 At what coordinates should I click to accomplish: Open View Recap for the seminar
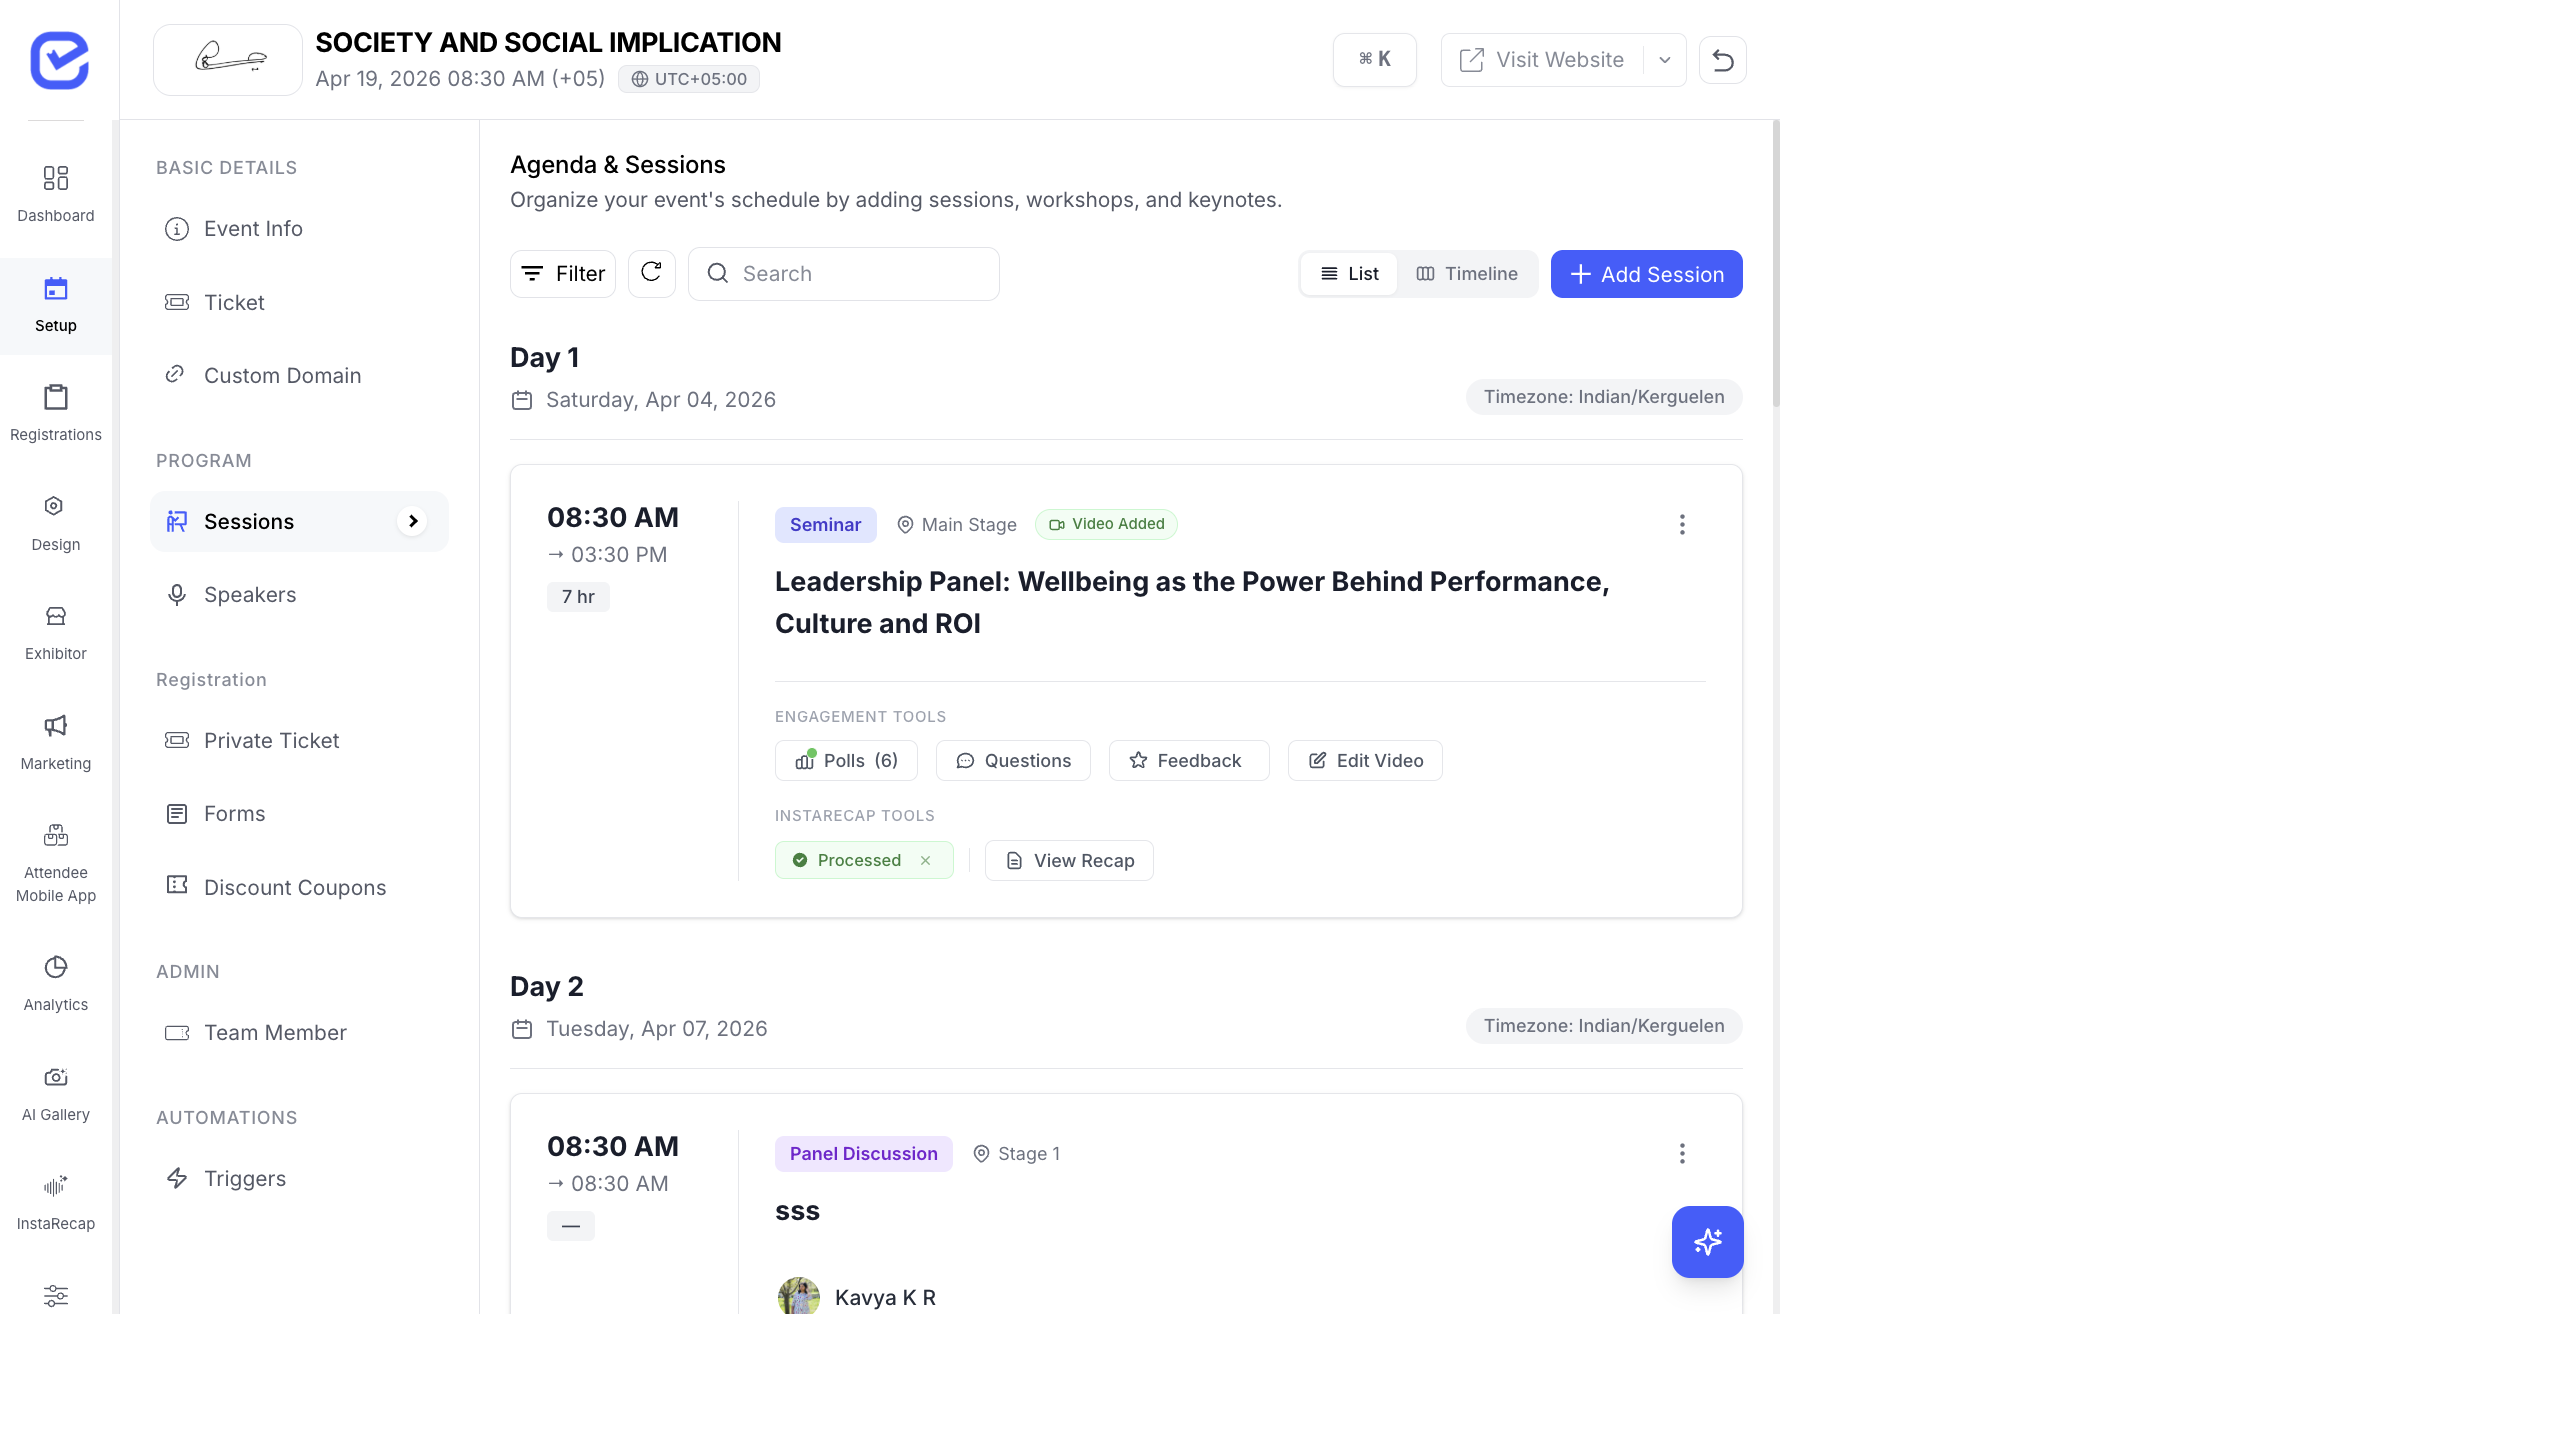click(1068, 860)
